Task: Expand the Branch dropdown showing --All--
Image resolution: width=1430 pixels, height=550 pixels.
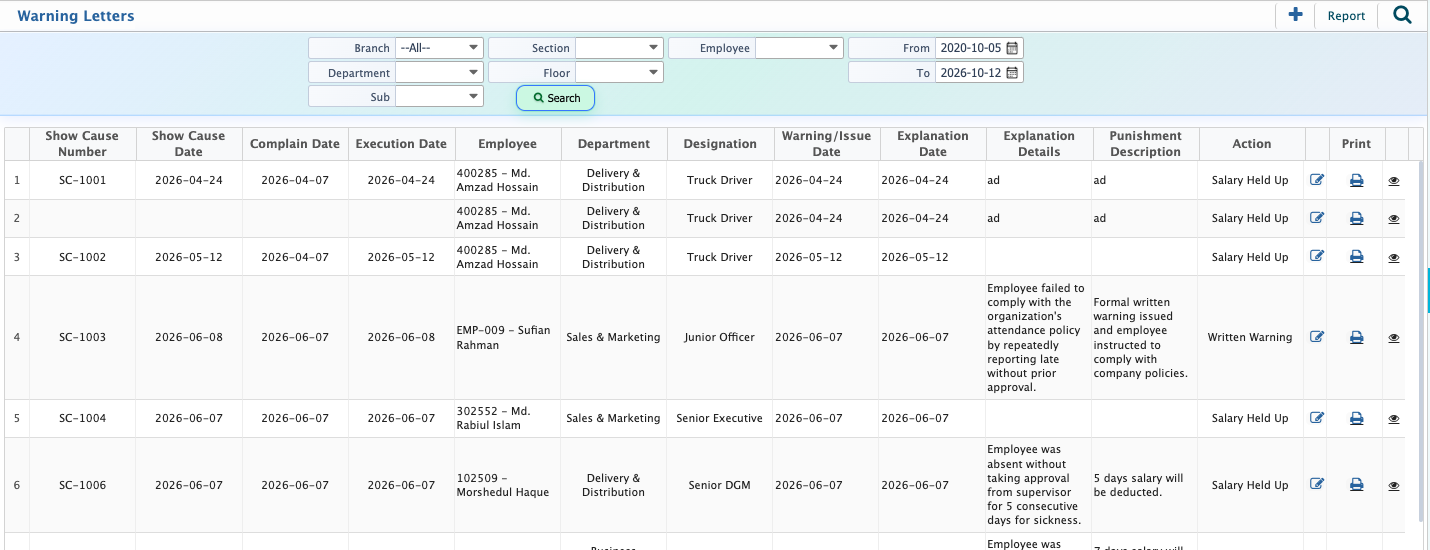Action: 439,48
